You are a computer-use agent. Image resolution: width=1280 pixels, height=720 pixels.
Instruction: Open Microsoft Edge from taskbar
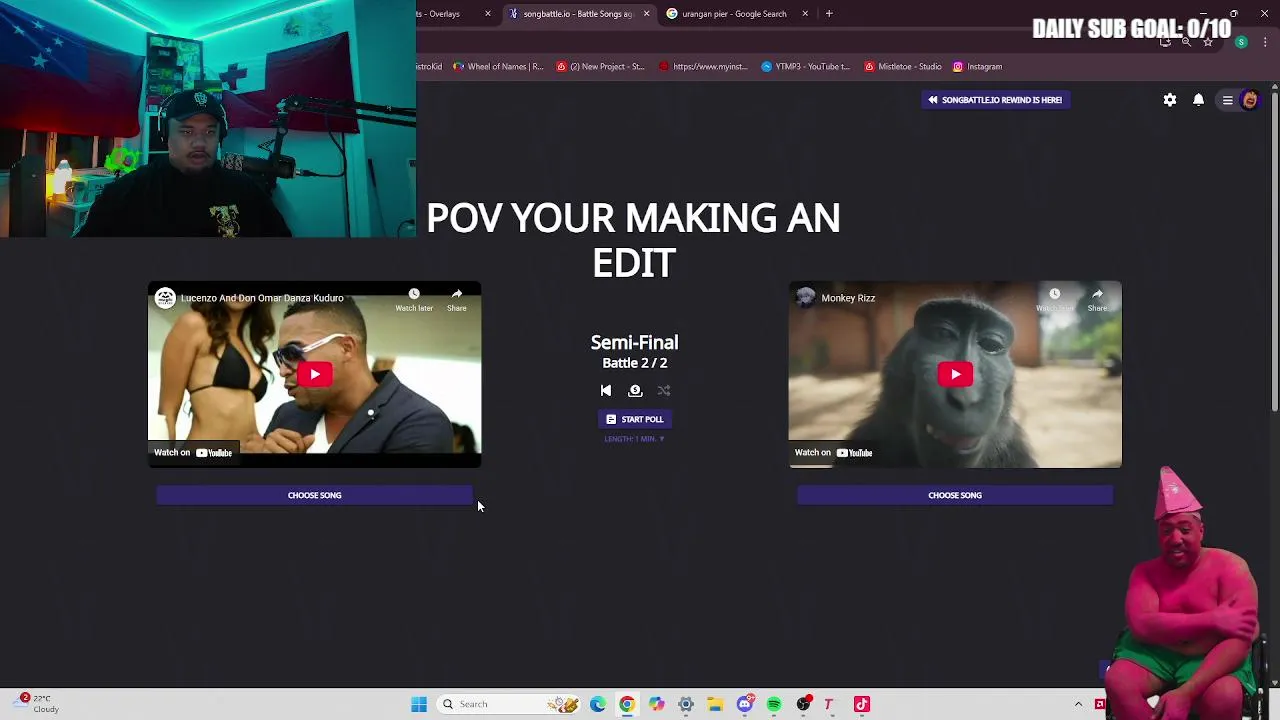point(598,704)
